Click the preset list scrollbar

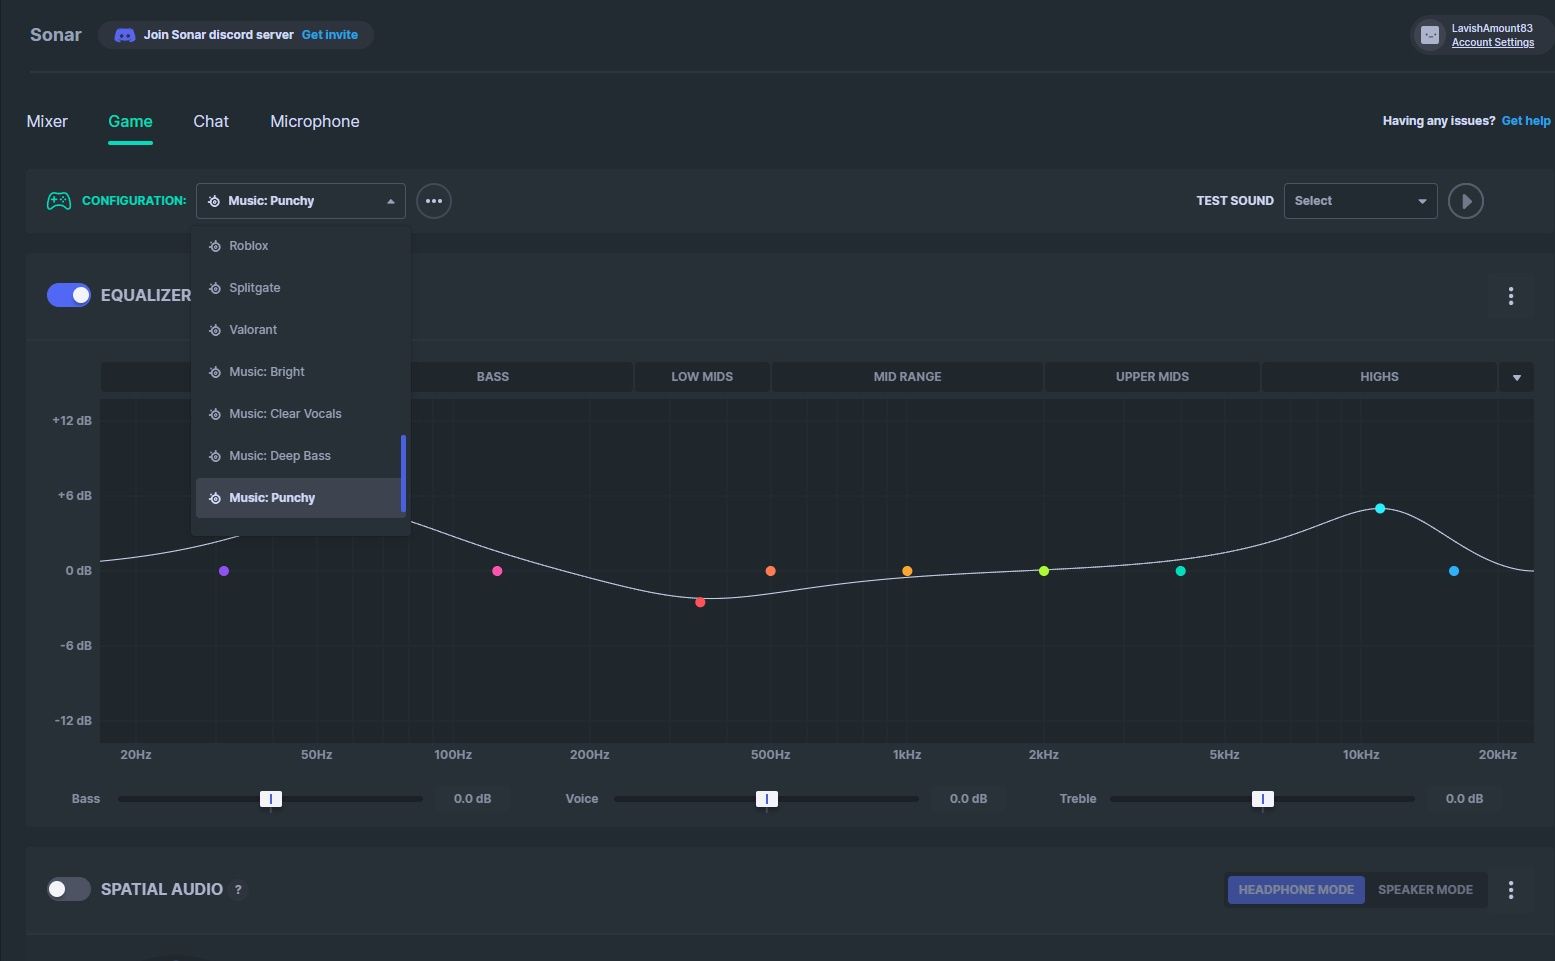[x=403, y=473]
